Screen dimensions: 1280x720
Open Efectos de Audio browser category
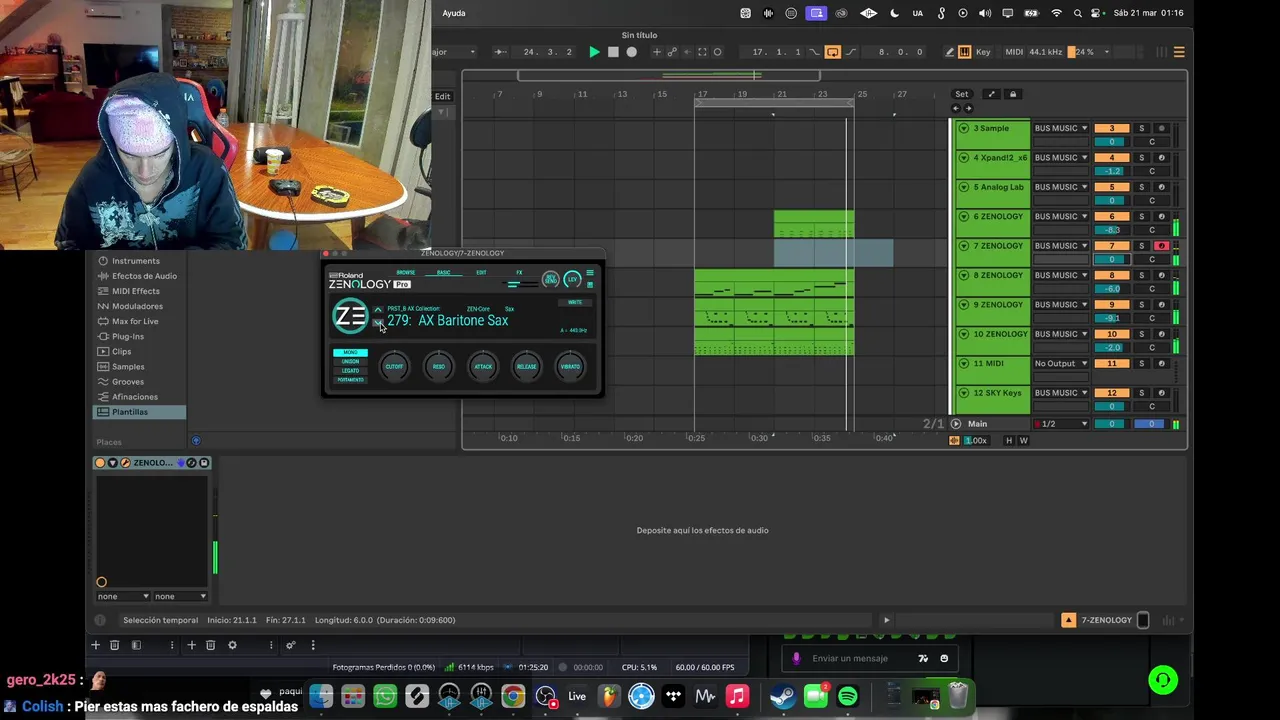coord(144,276)
